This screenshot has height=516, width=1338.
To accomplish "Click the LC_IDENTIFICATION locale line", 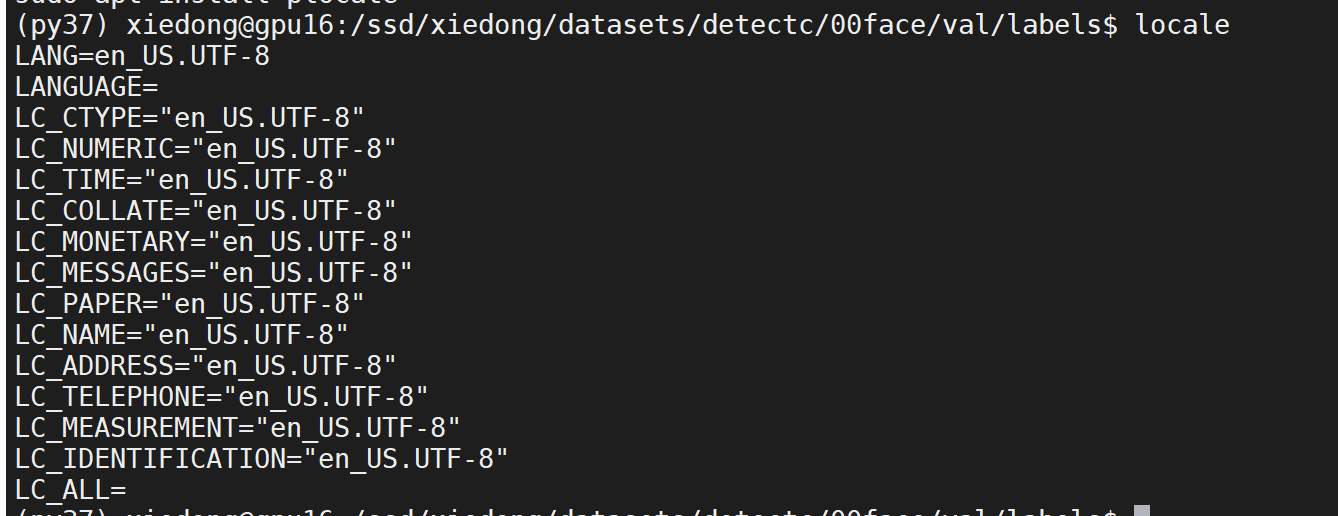I will (x=262, y=459).
